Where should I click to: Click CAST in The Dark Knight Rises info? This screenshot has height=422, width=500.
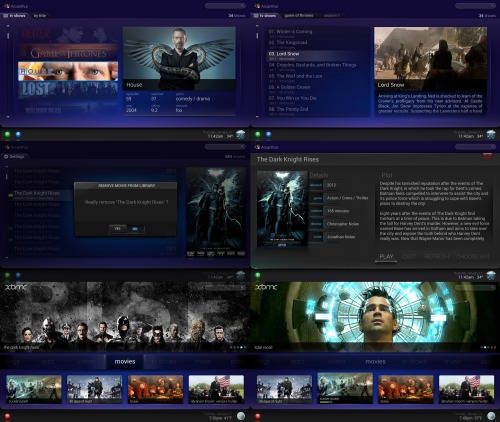409,256
